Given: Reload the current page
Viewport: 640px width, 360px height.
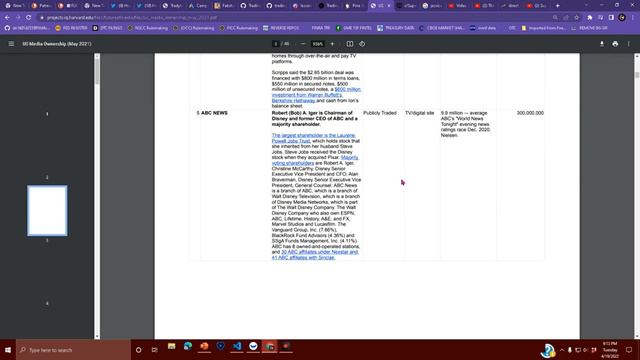Looking at the screenshot, I should coord(28,18).
